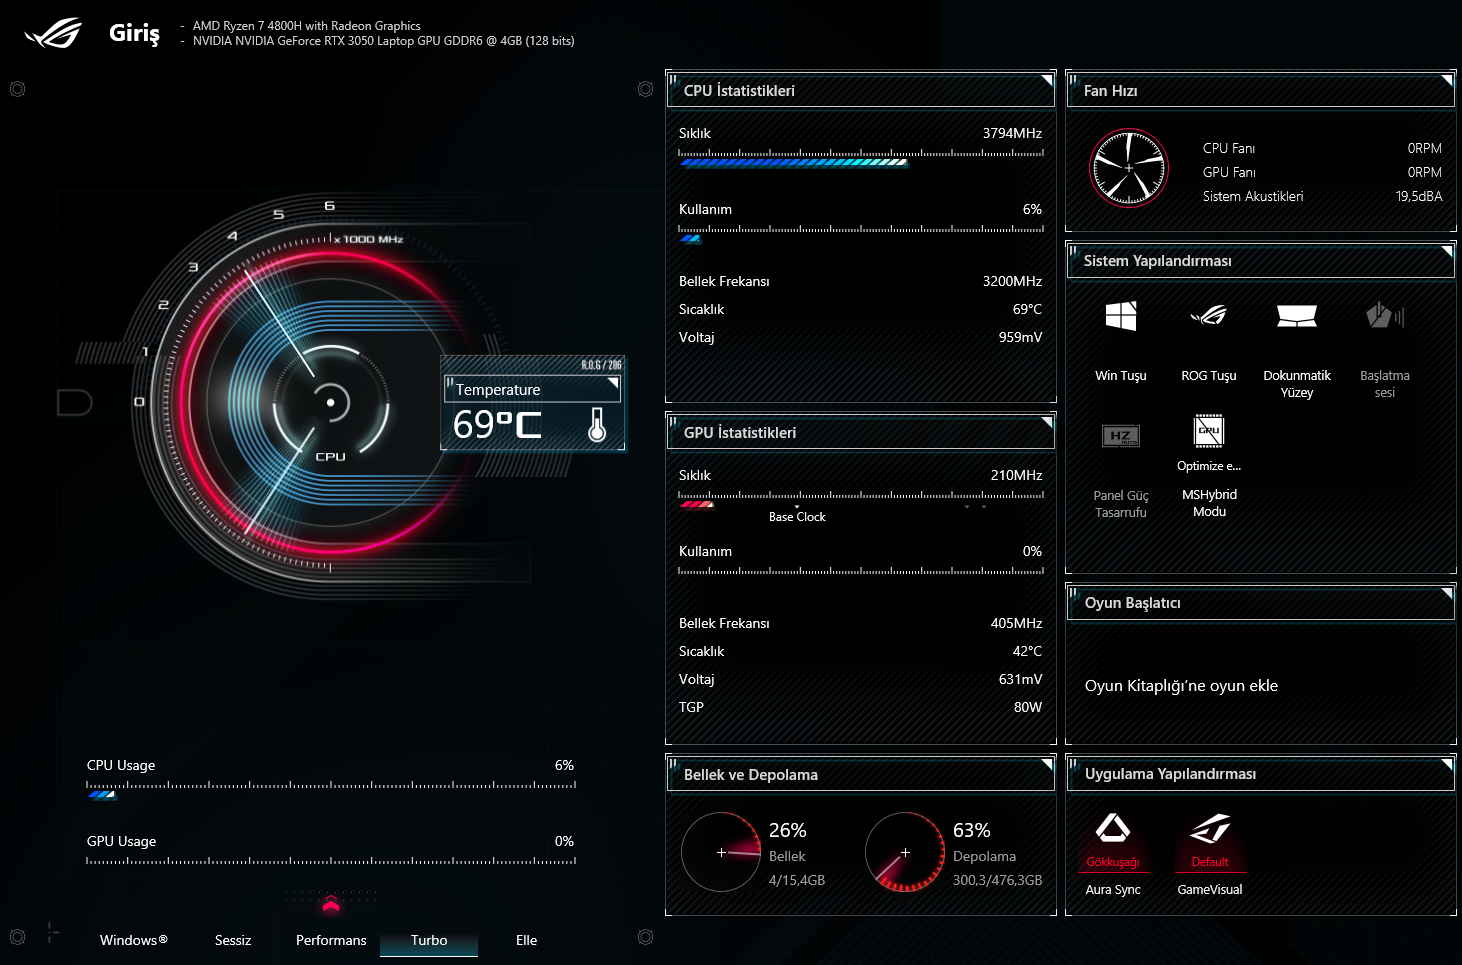This screenshot has height=965, width=1462.
Task: Select the Performans mode tab
Action: [331, 940]
